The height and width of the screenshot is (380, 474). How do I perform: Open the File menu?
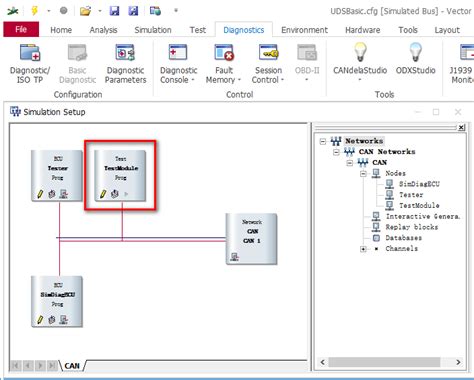pos(21,29)
